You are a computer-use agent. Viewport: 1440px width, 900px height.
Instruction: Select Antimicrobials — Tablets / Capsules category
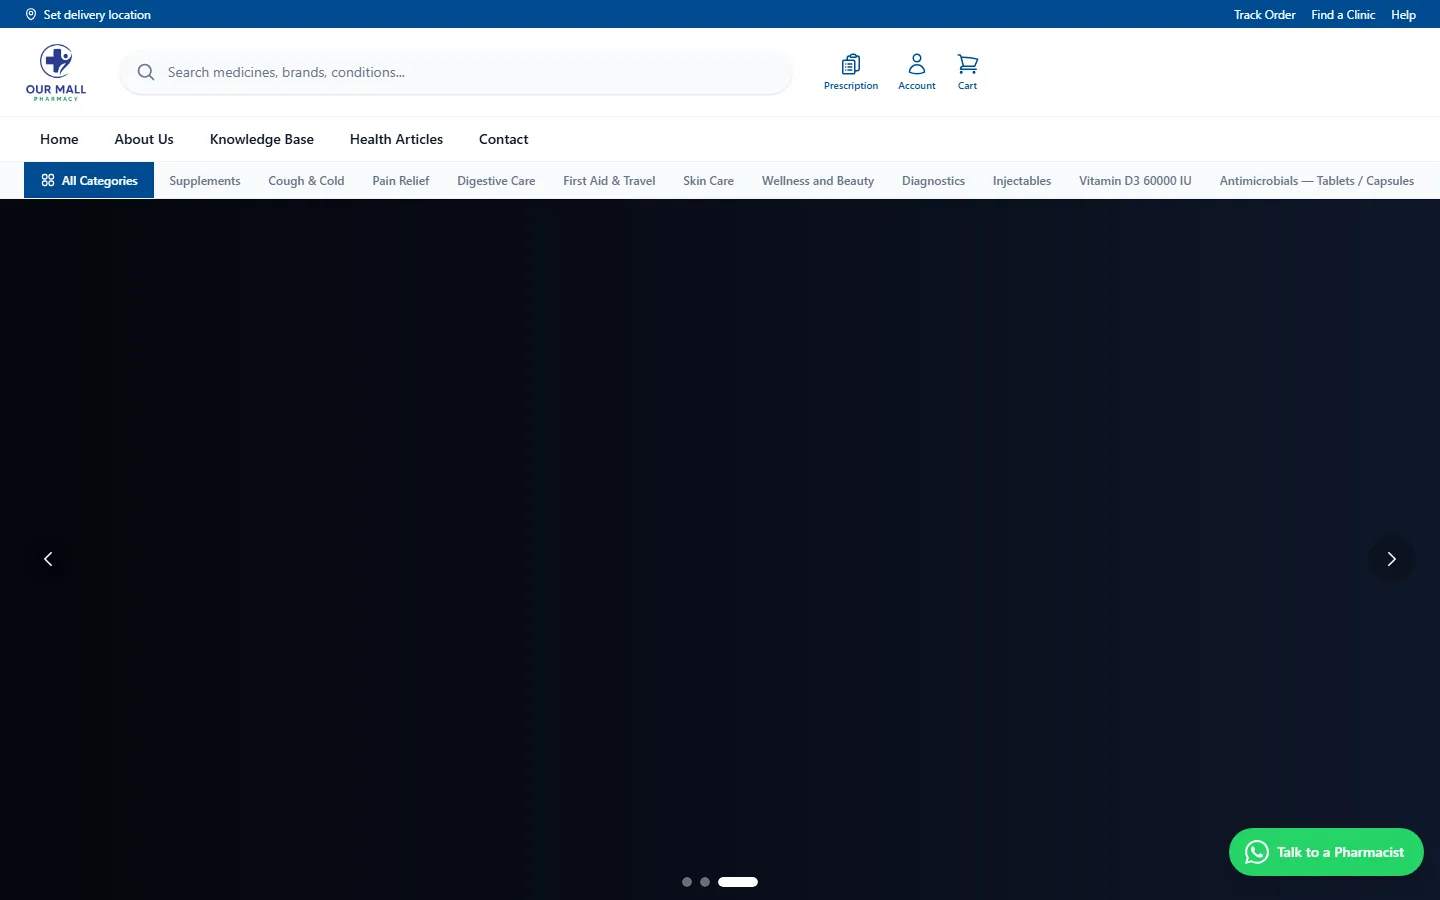pos(1317,181)
